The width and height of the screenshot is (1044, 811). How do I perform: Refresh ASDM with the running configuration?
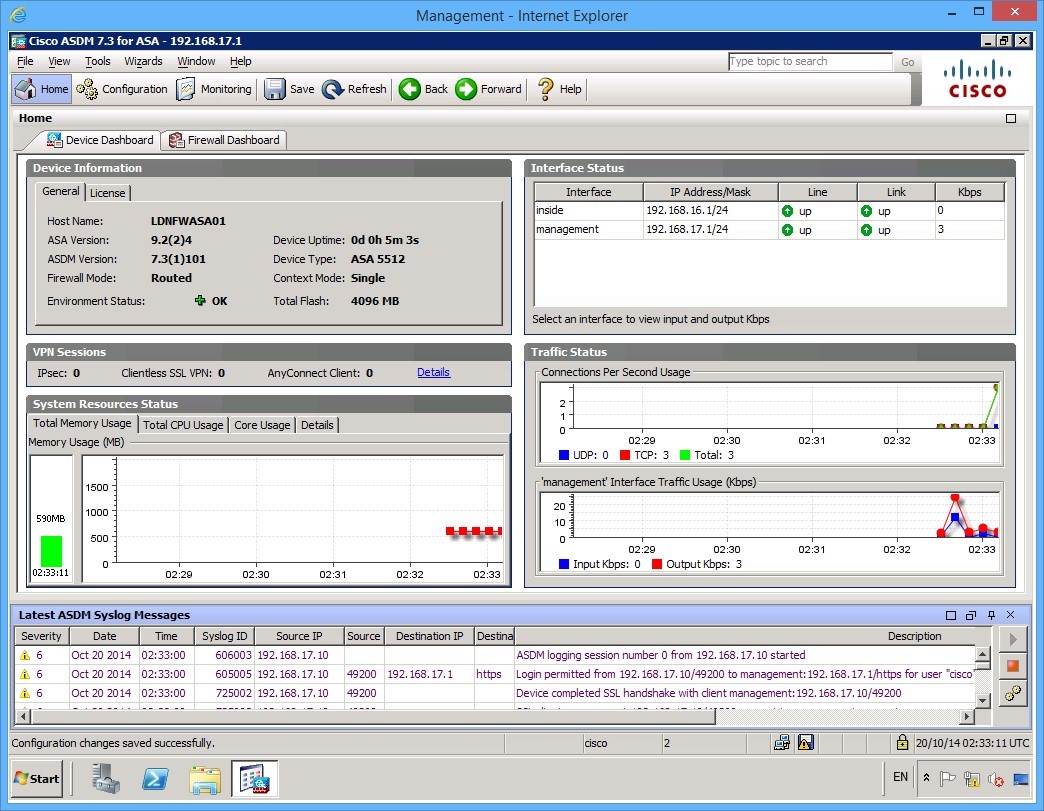pos(354,89)
